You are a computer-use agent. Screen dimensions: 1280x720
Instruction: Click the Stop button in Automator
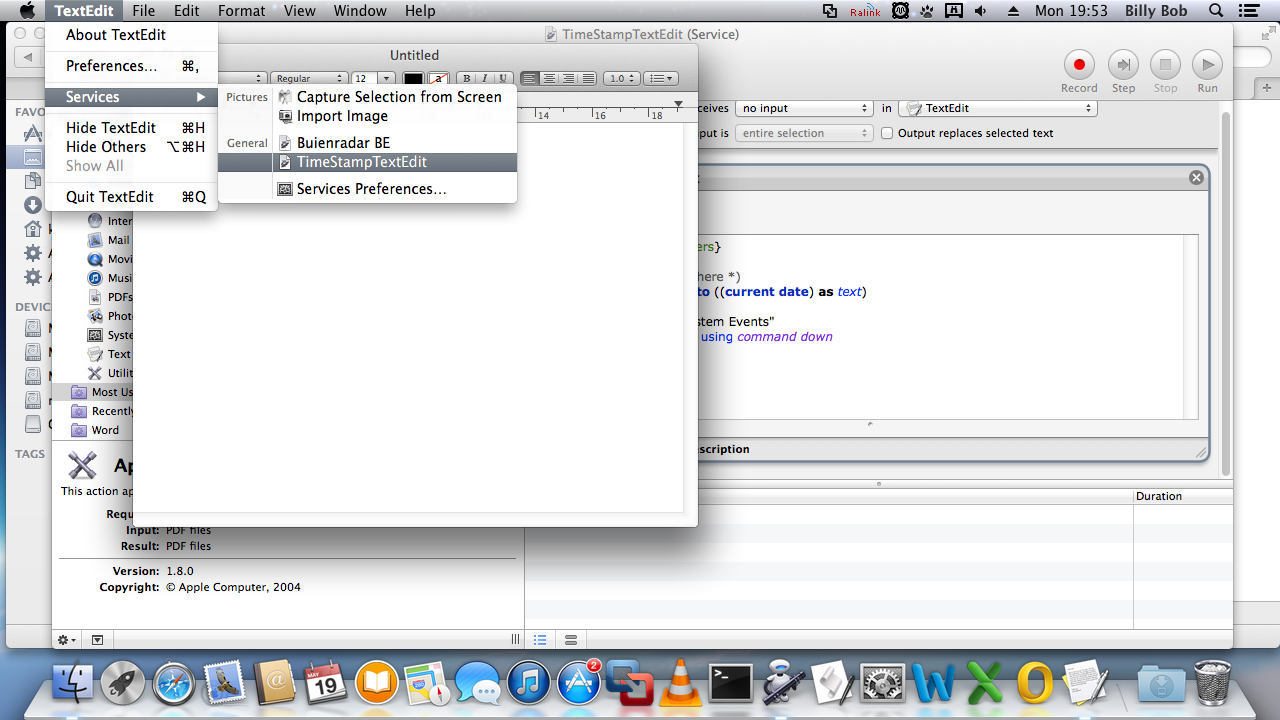coord(1165,72)
